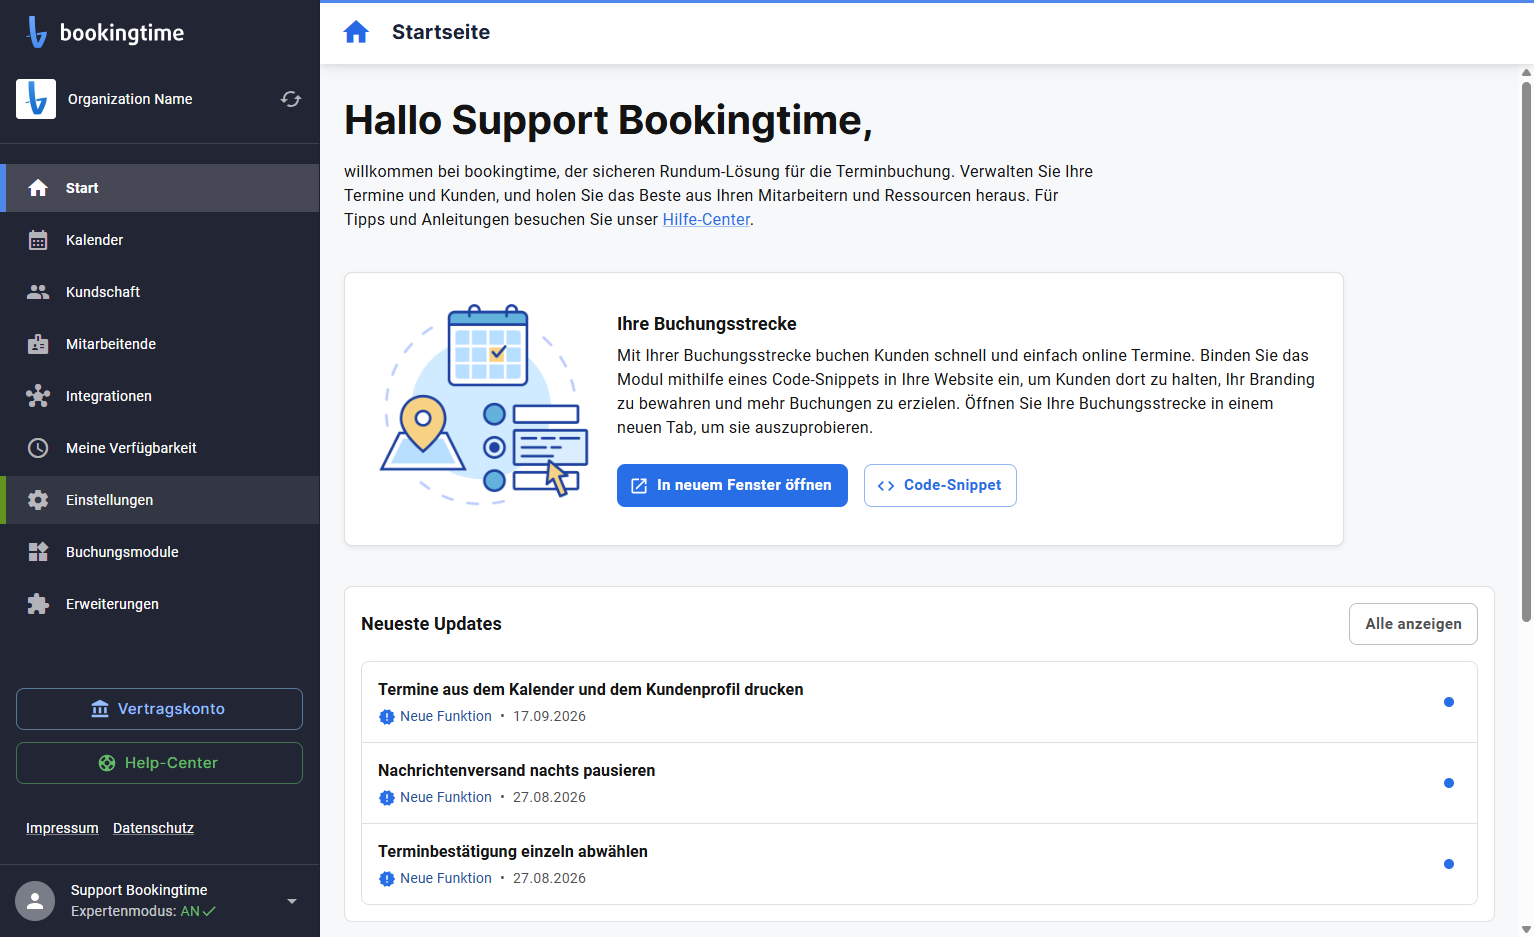Click In neuem Fenster öffnen button
1534x937 pixels.
click(732, 485)
